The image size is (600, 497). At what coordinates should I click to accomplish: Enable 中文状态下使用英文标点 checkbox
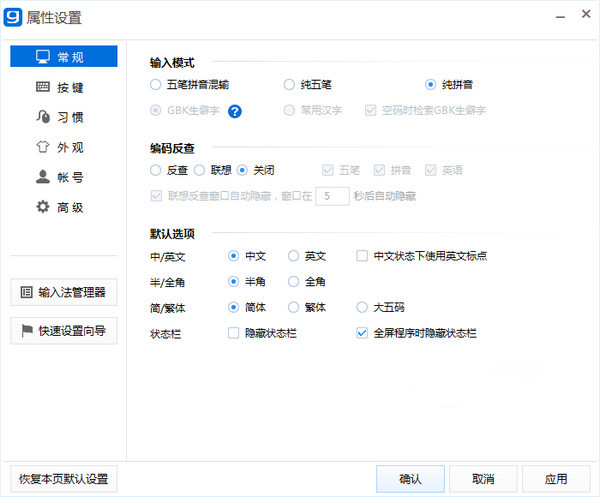tap(362, 256)
